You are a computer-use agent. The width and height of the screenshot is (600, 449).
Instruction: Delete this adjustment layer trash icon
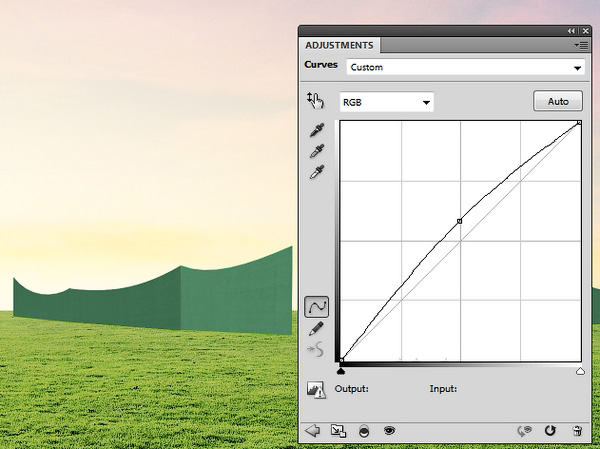[x=577, y=431]
